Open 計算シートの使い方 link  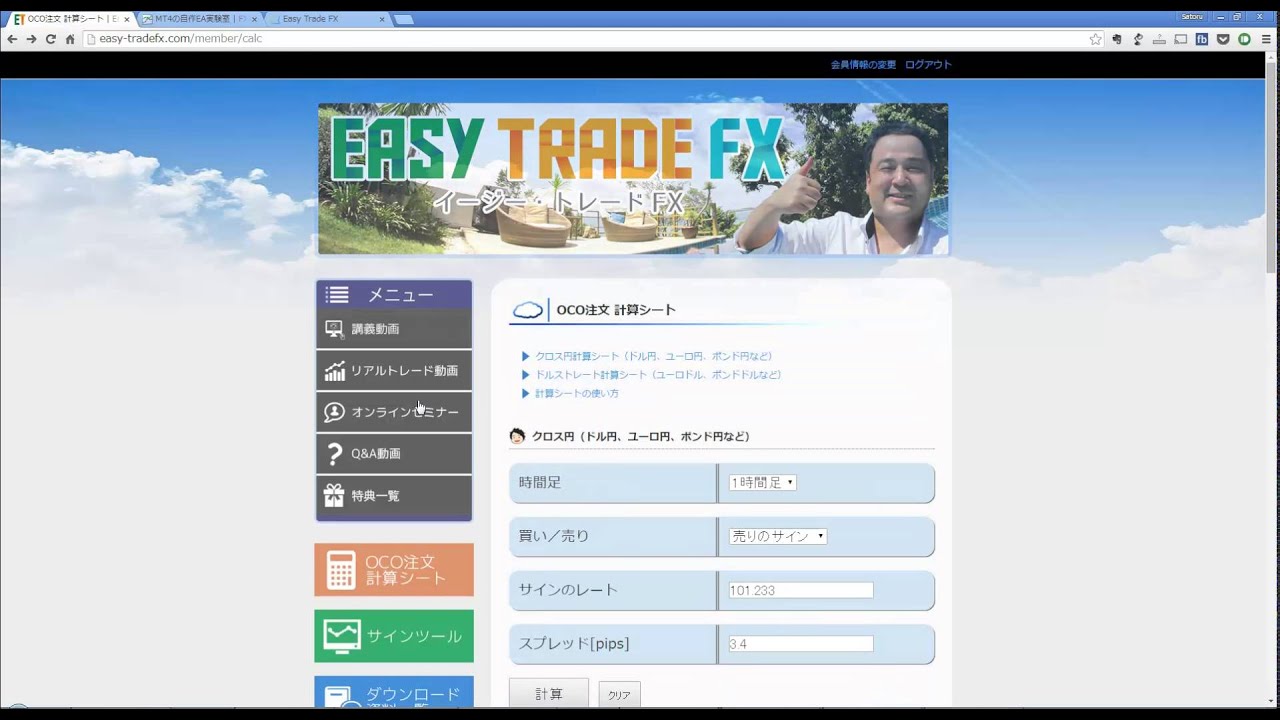(577, 394)
